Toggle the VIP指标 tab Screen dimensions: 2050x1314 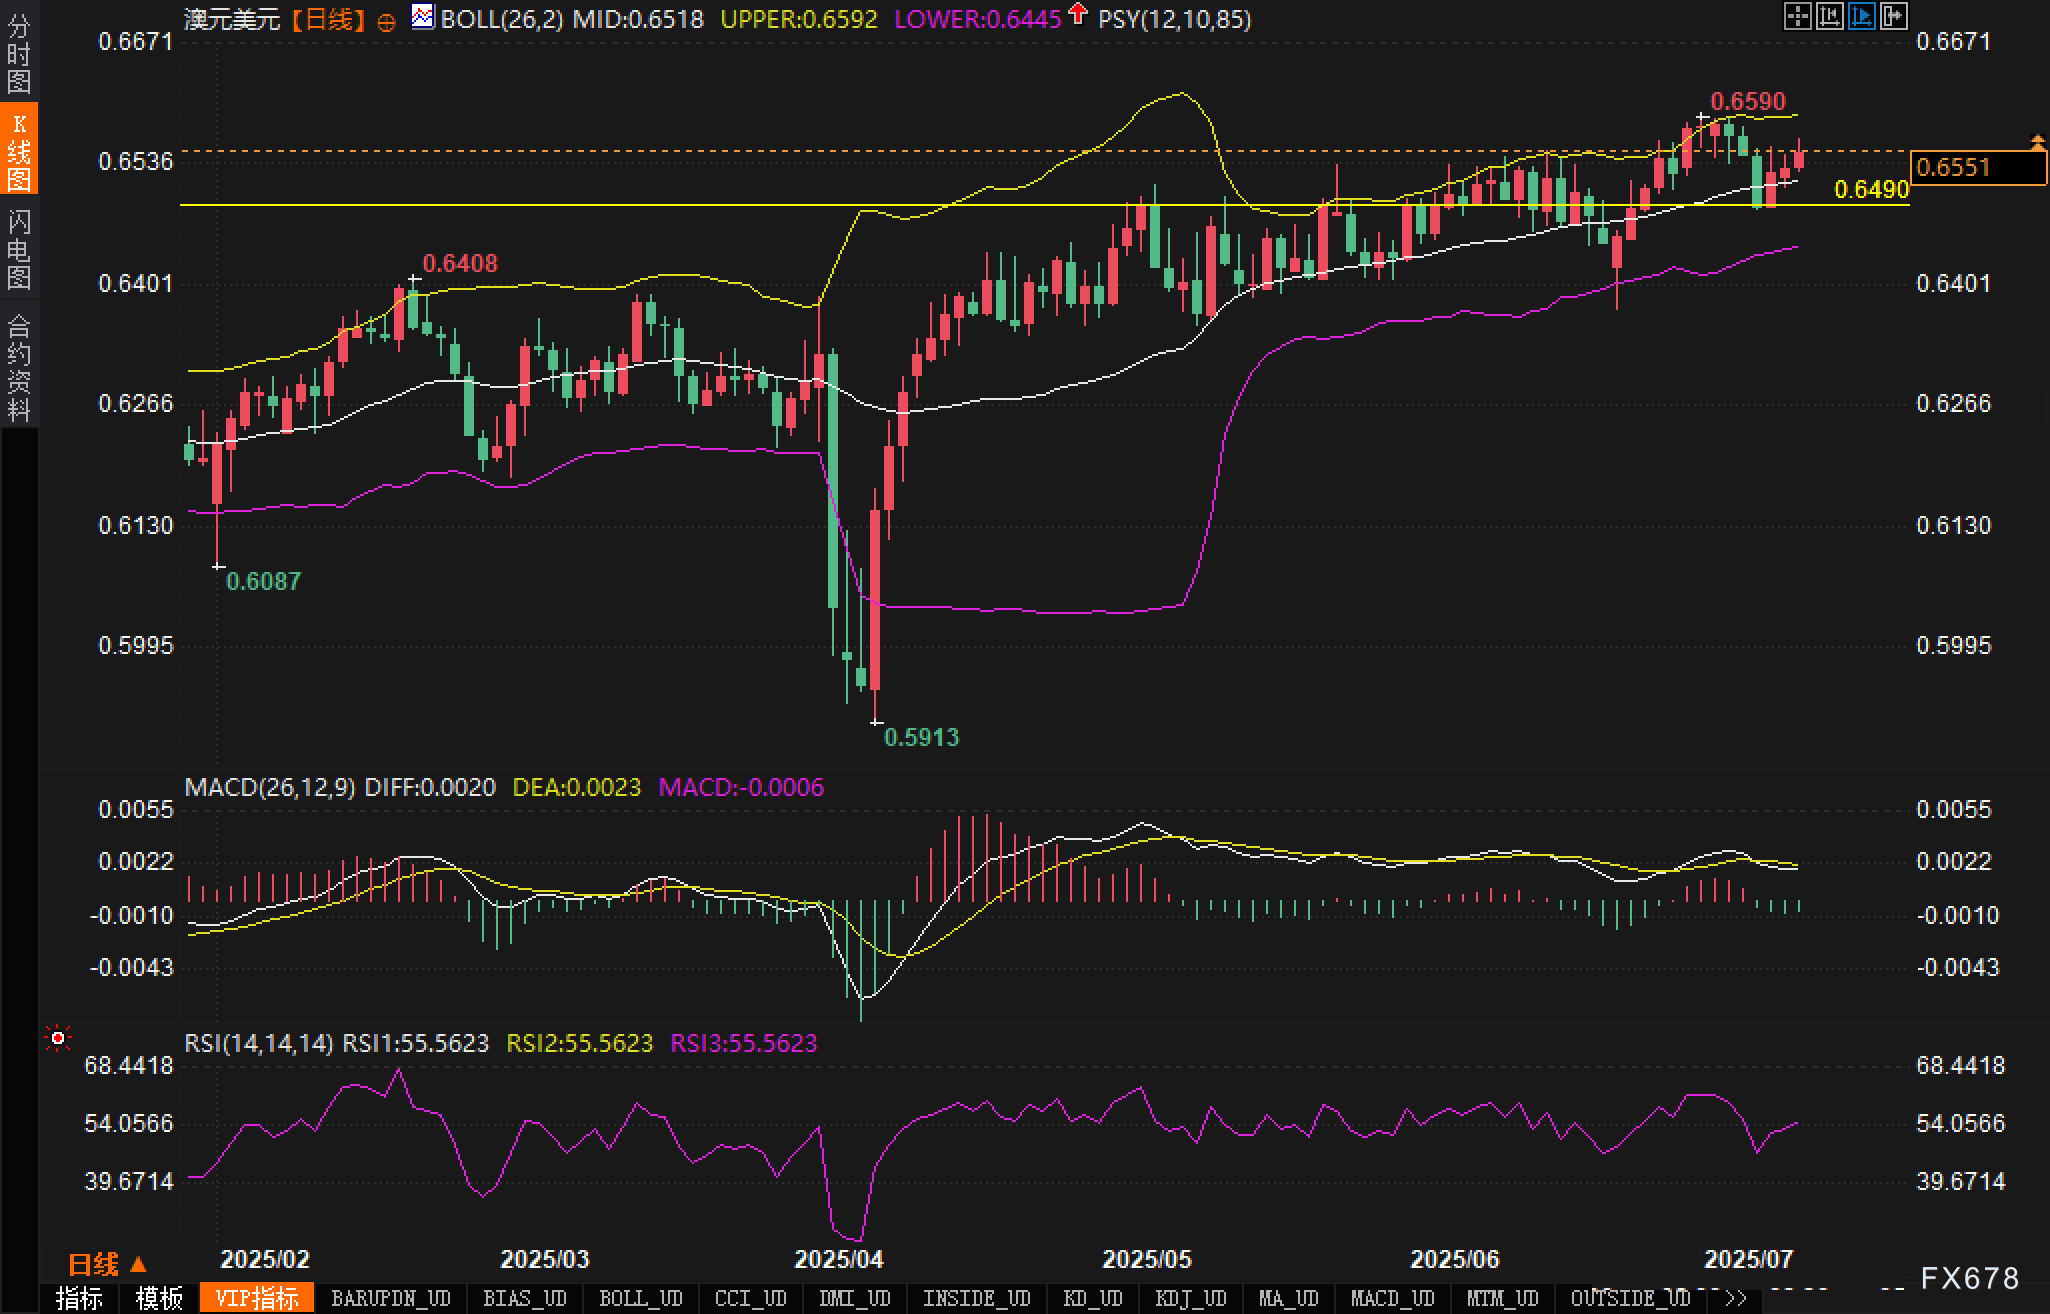tap(257, 1298)
